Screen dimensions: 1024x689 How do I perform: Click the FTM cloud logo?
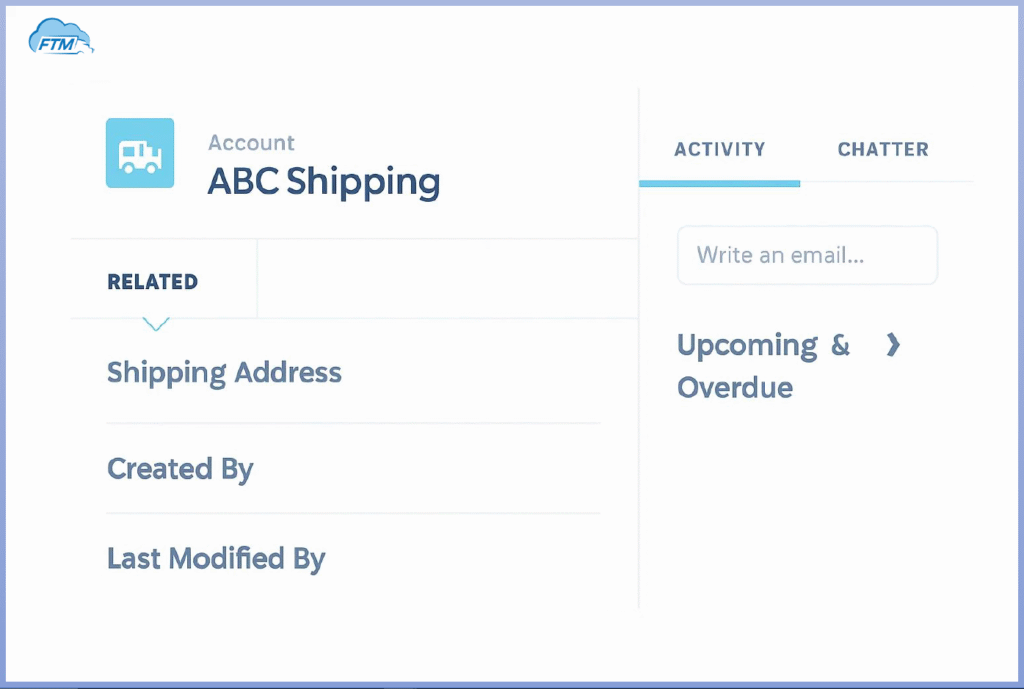(x=61, y=39)
